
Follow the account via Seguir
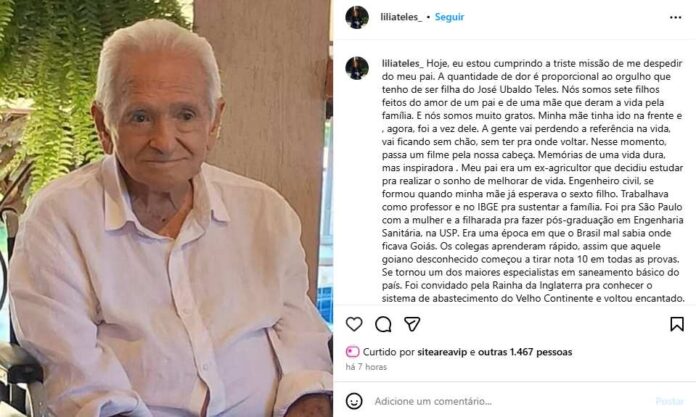pos(449,17)
